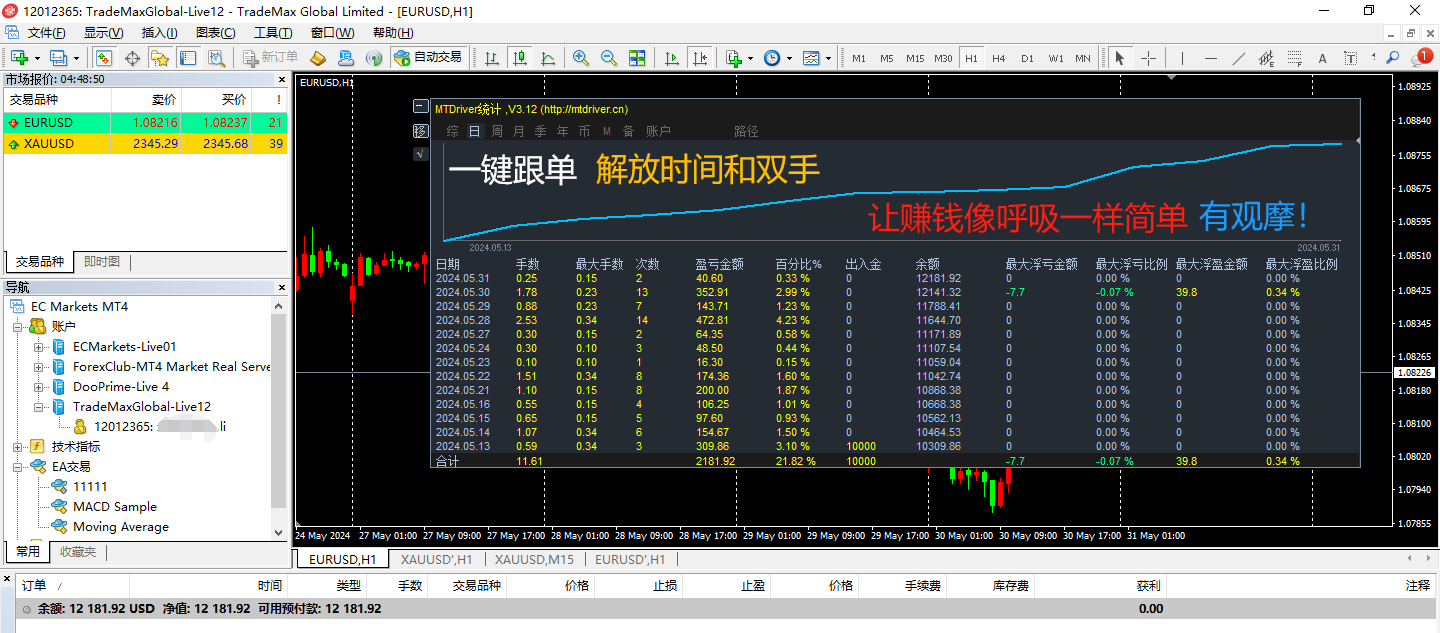Toggle the 自动交易 auto trading button

[428, 58]
